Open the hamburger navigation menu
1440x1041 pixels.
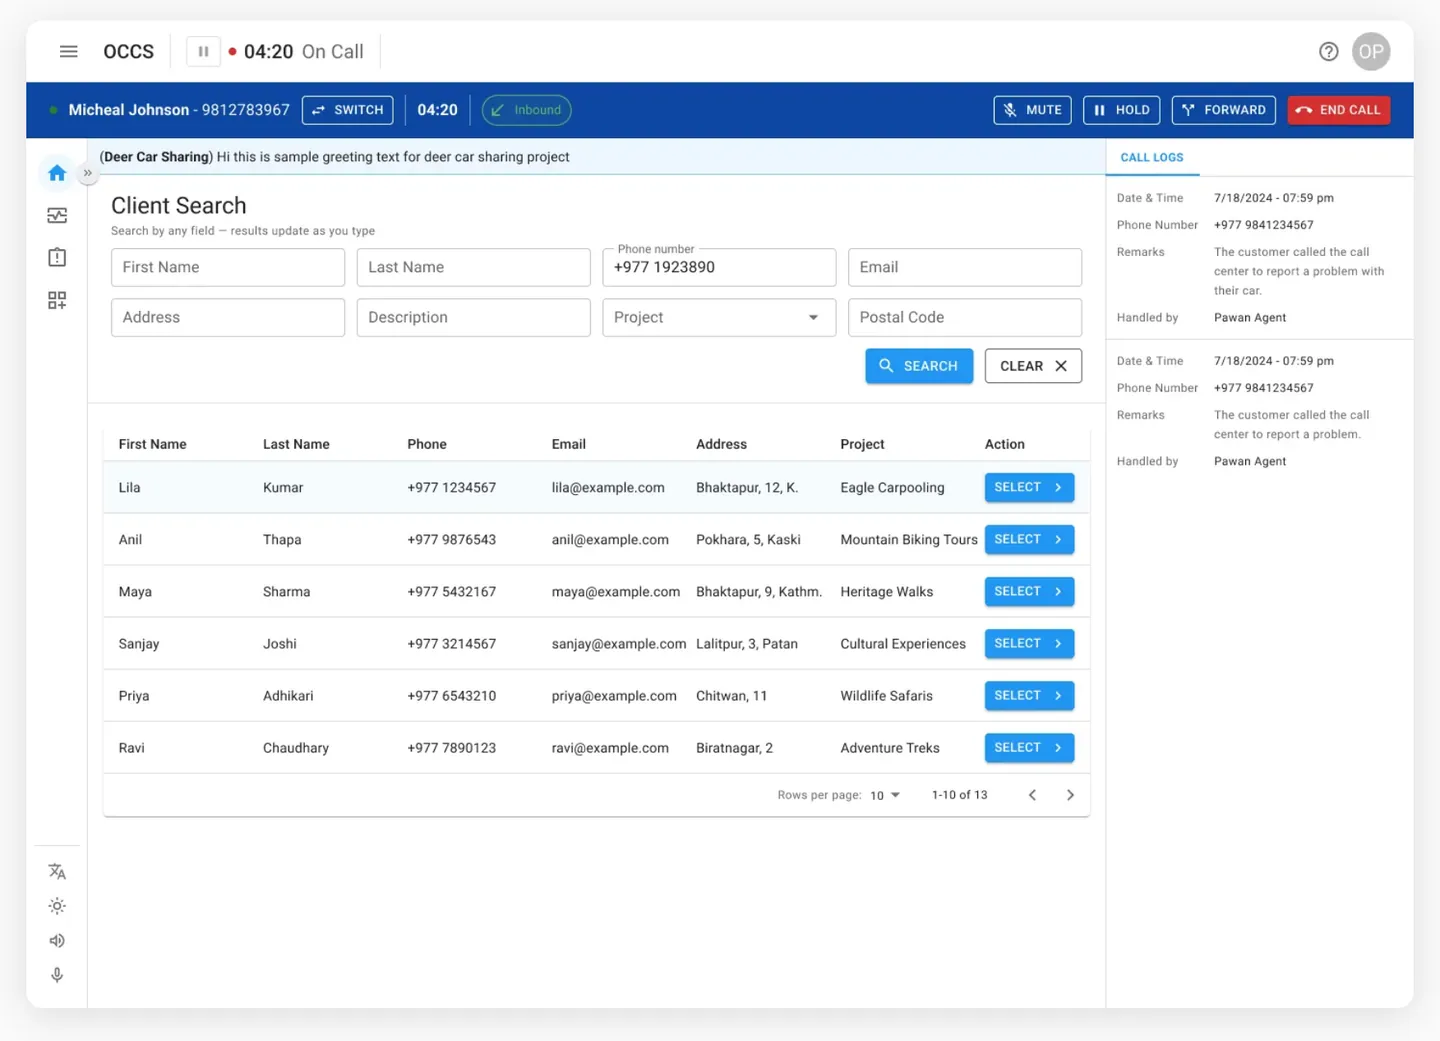68,51
